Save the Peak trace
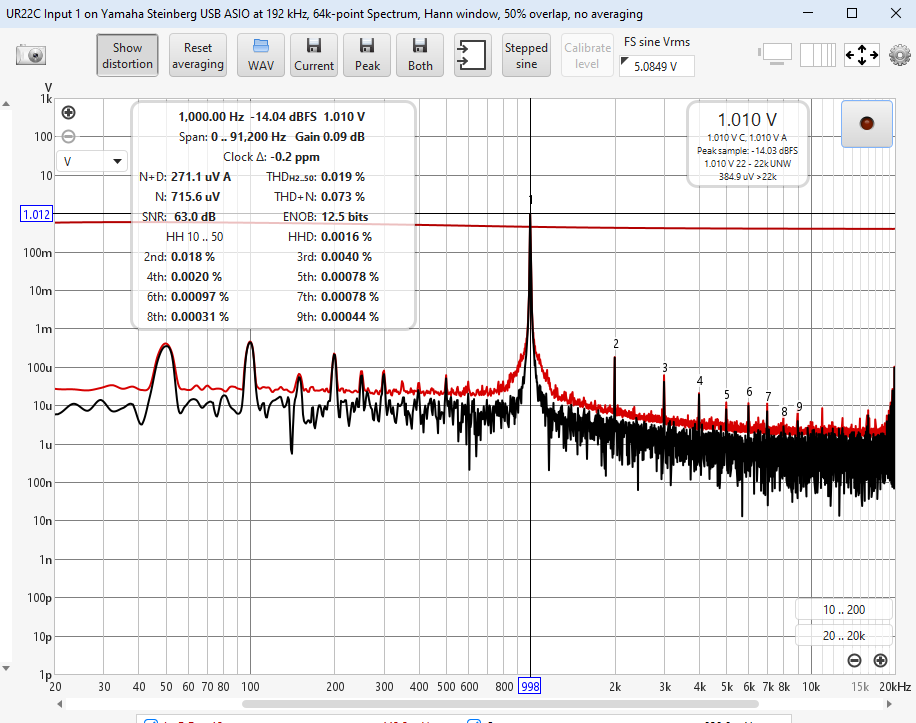The height and width of the screenshot is (723, 916). click(367, 55)
